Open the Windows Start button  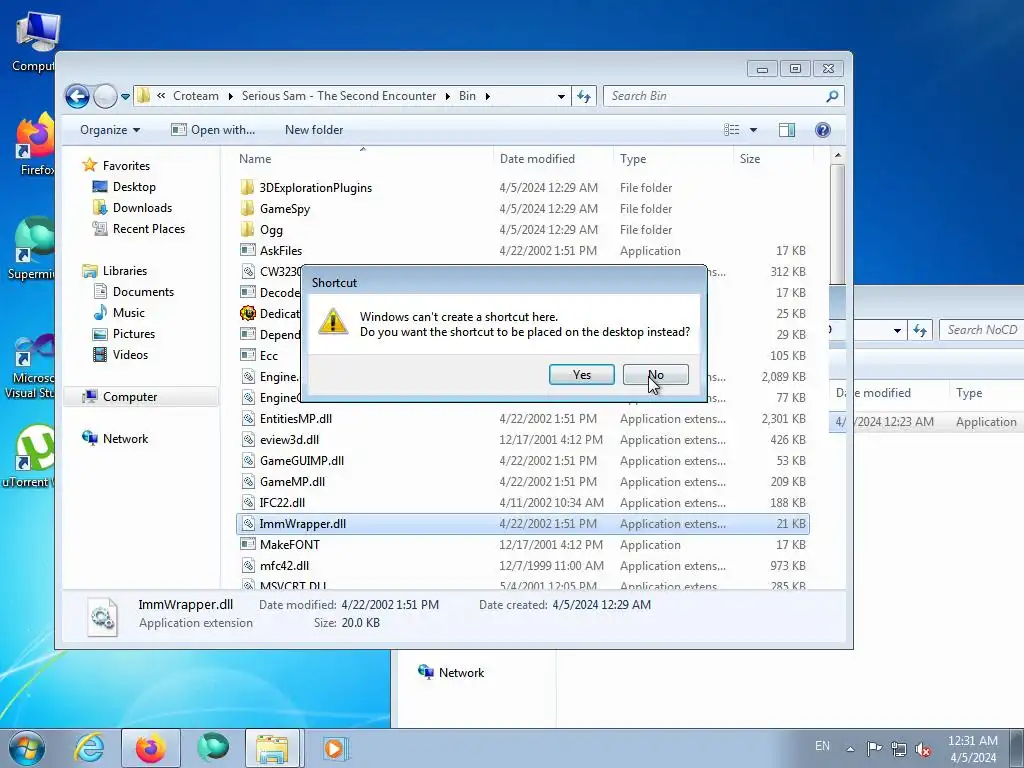click(26, 748)
